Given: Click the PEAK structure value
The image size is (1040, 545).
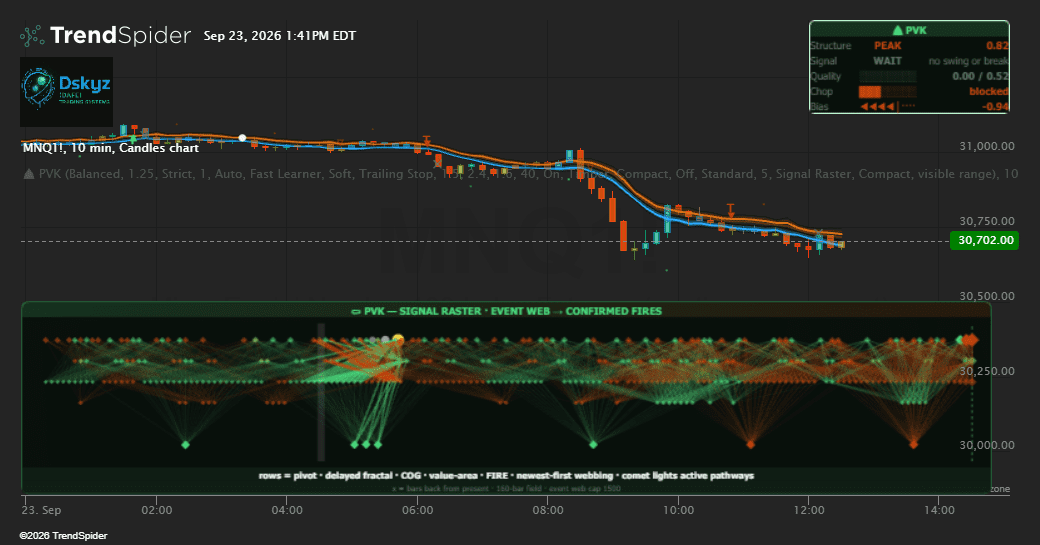Looking at the screenshot, I should tap(887, 46).
